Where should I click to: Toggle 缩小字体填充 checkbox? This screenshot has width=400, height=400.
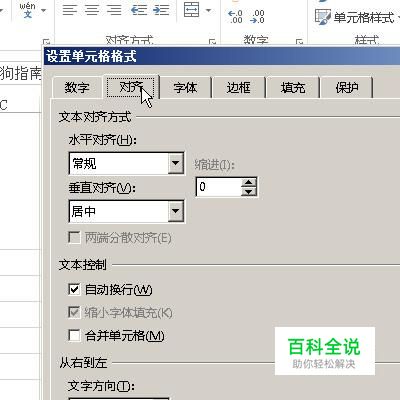(x=74, y=312)
